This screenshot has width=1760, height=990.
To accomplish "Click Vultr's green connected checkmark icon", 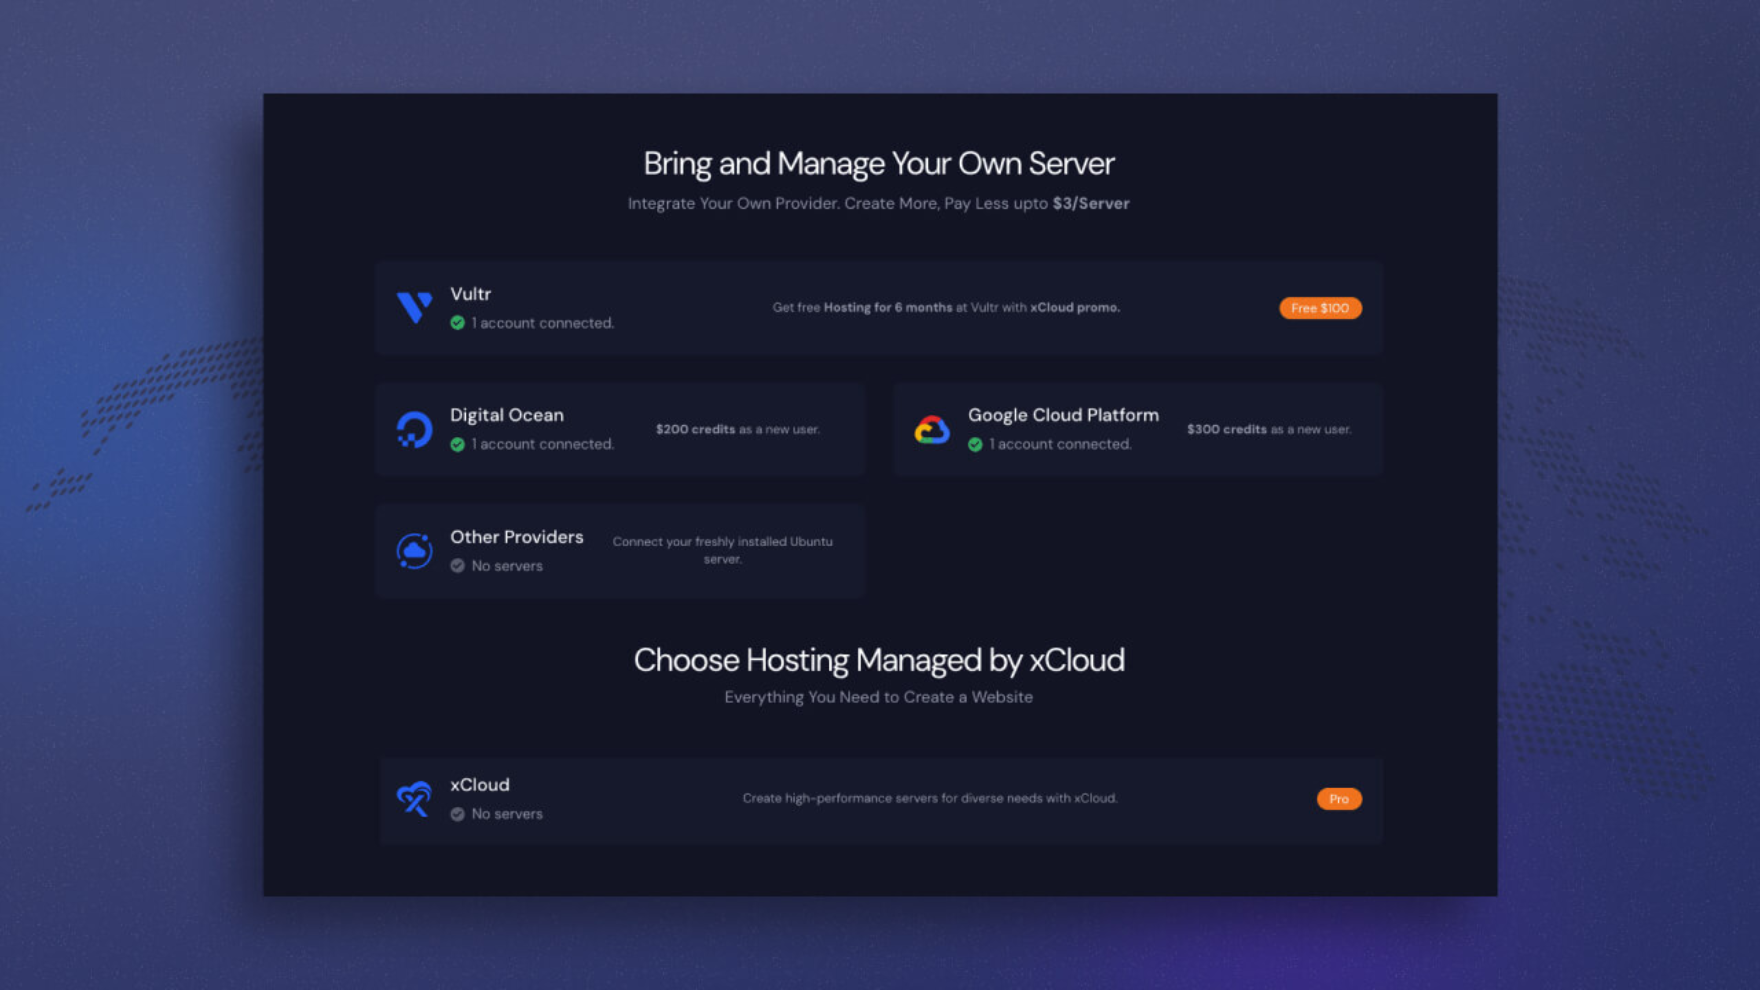I will click(457, 323).
